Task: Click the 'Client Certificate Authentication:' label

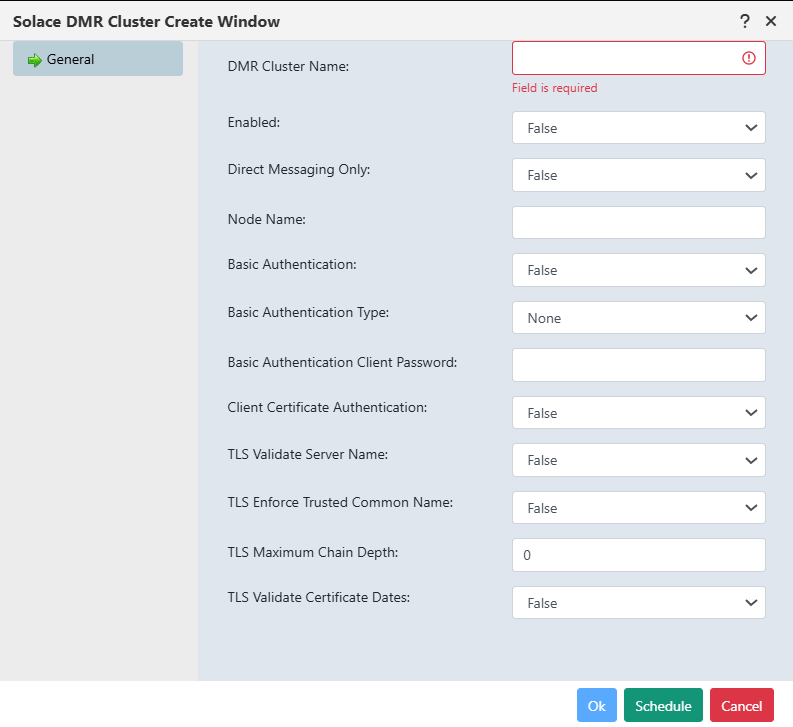Action: tap(327, 407)
